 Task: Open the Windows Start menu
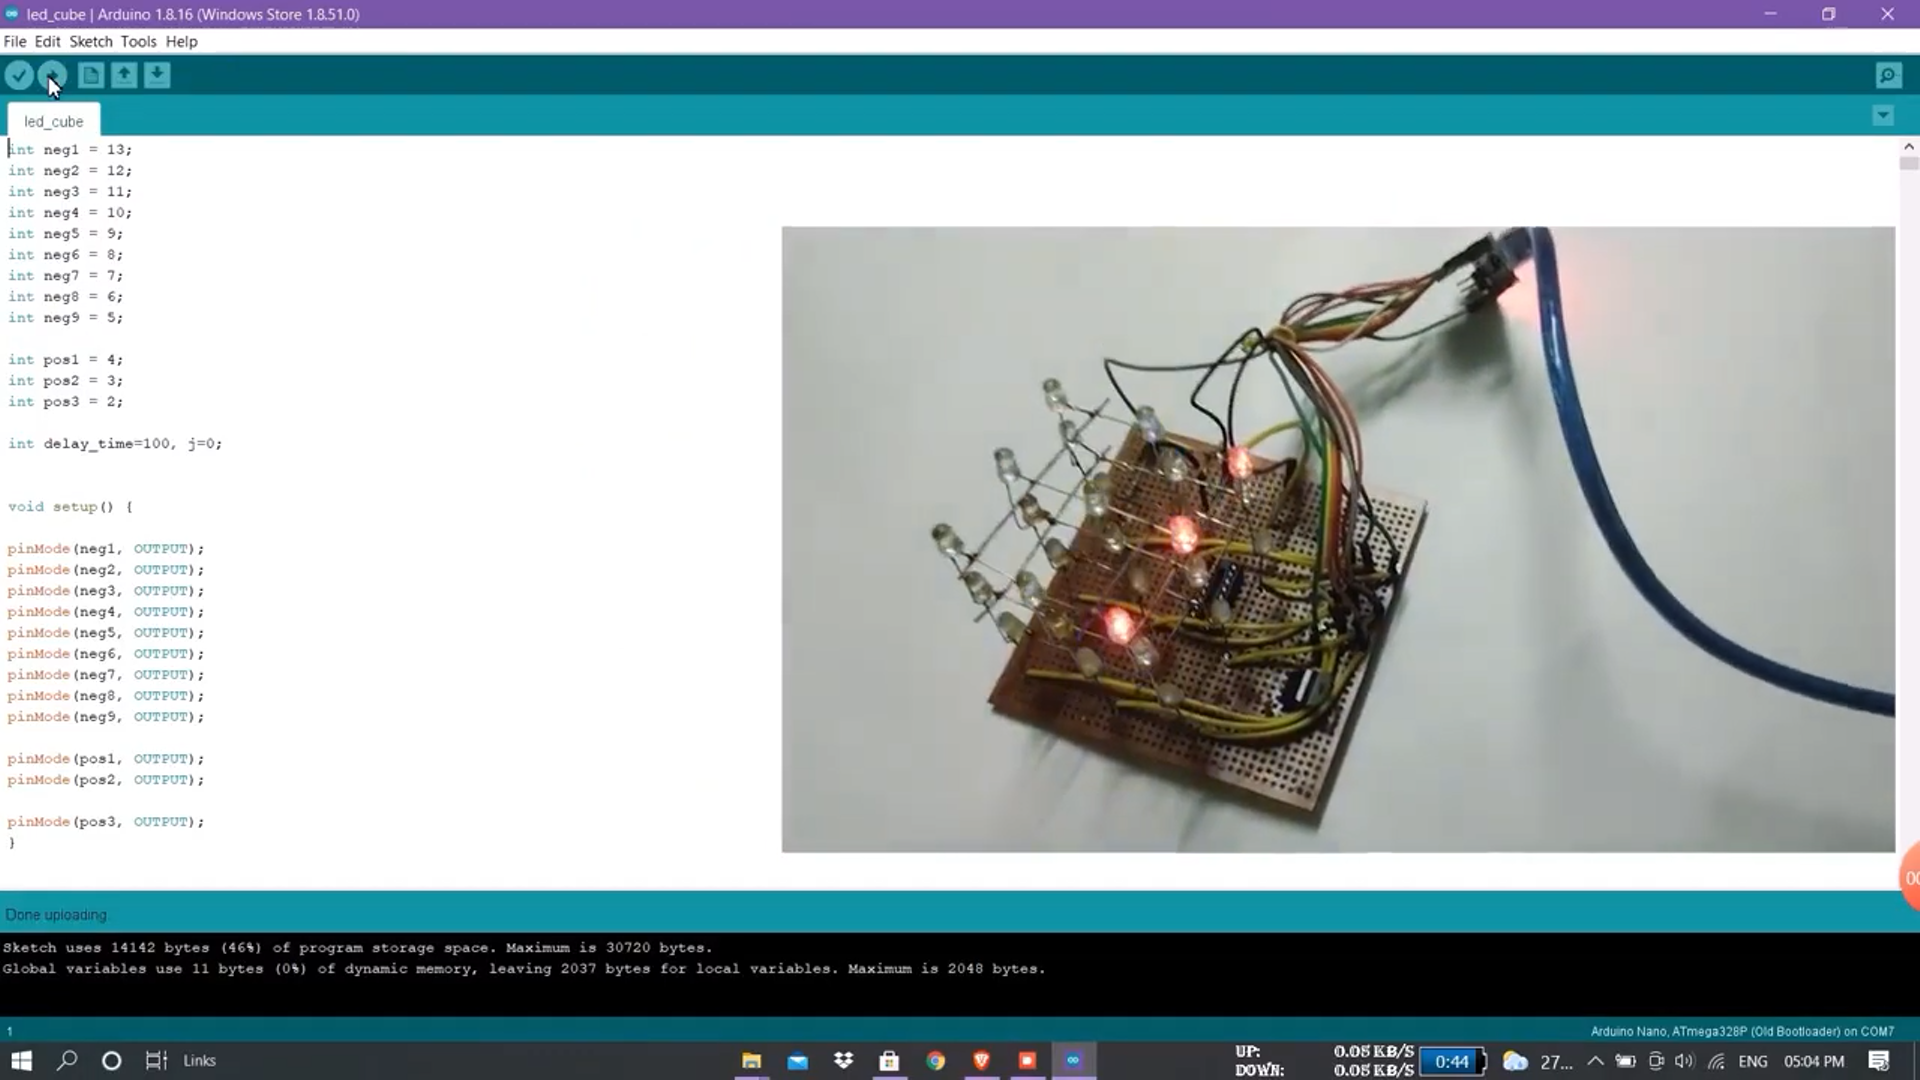[22, 1060]
